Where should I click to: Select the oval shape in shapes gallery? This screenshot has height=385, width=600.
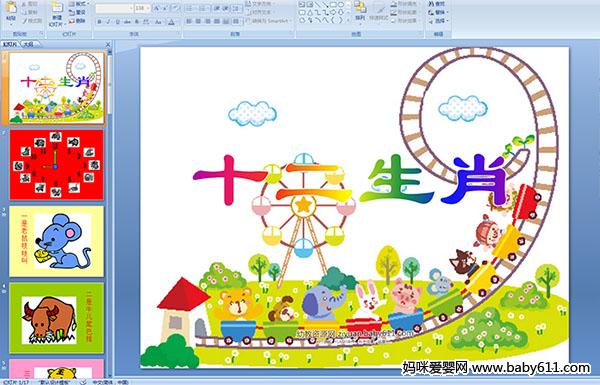click(x=341, y=5)
